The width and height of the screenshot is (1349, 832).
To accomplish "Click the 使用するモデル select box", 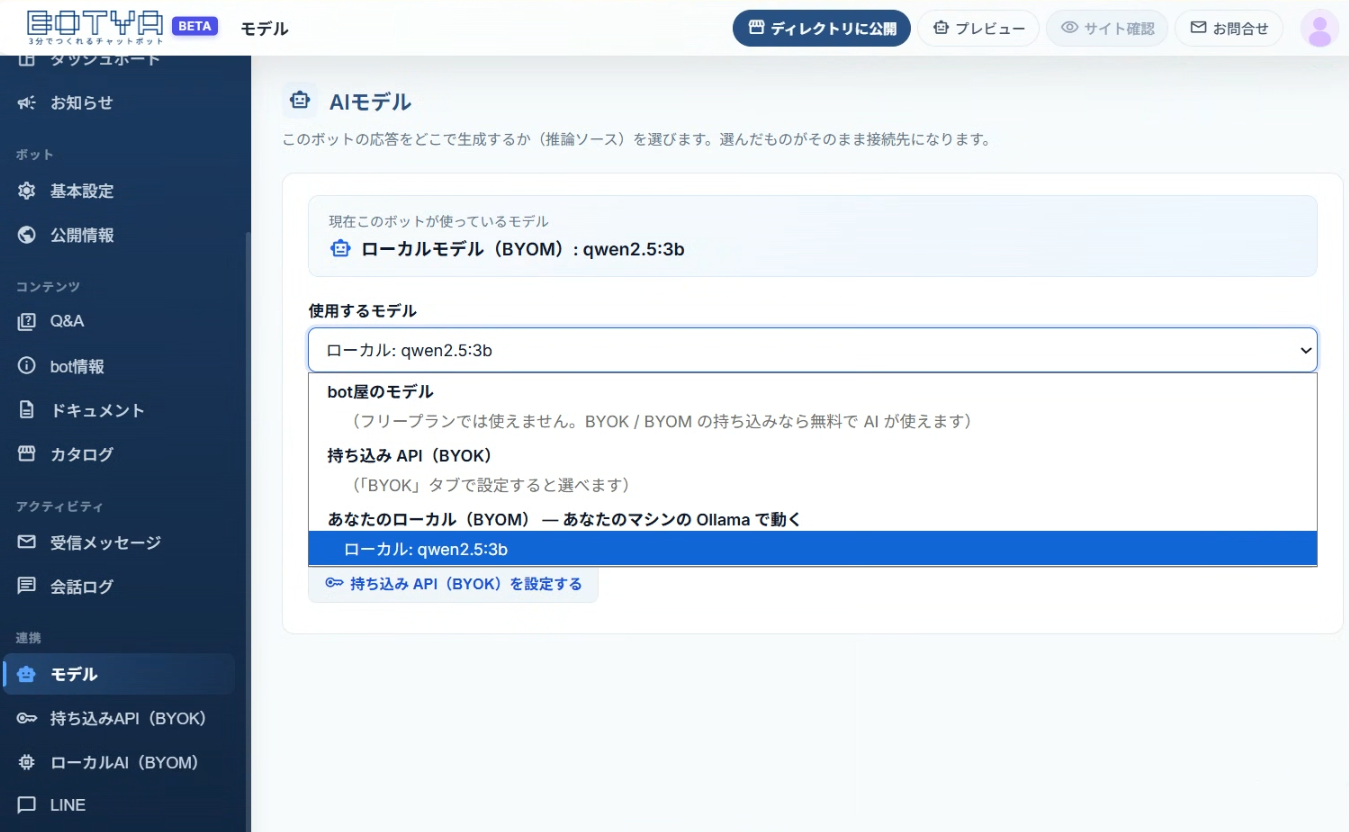I will click(x=813, y=350).
